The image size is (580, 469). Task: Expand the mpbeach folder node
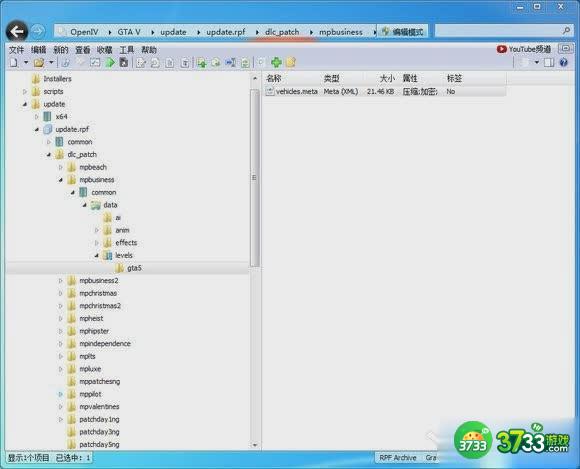61,167
